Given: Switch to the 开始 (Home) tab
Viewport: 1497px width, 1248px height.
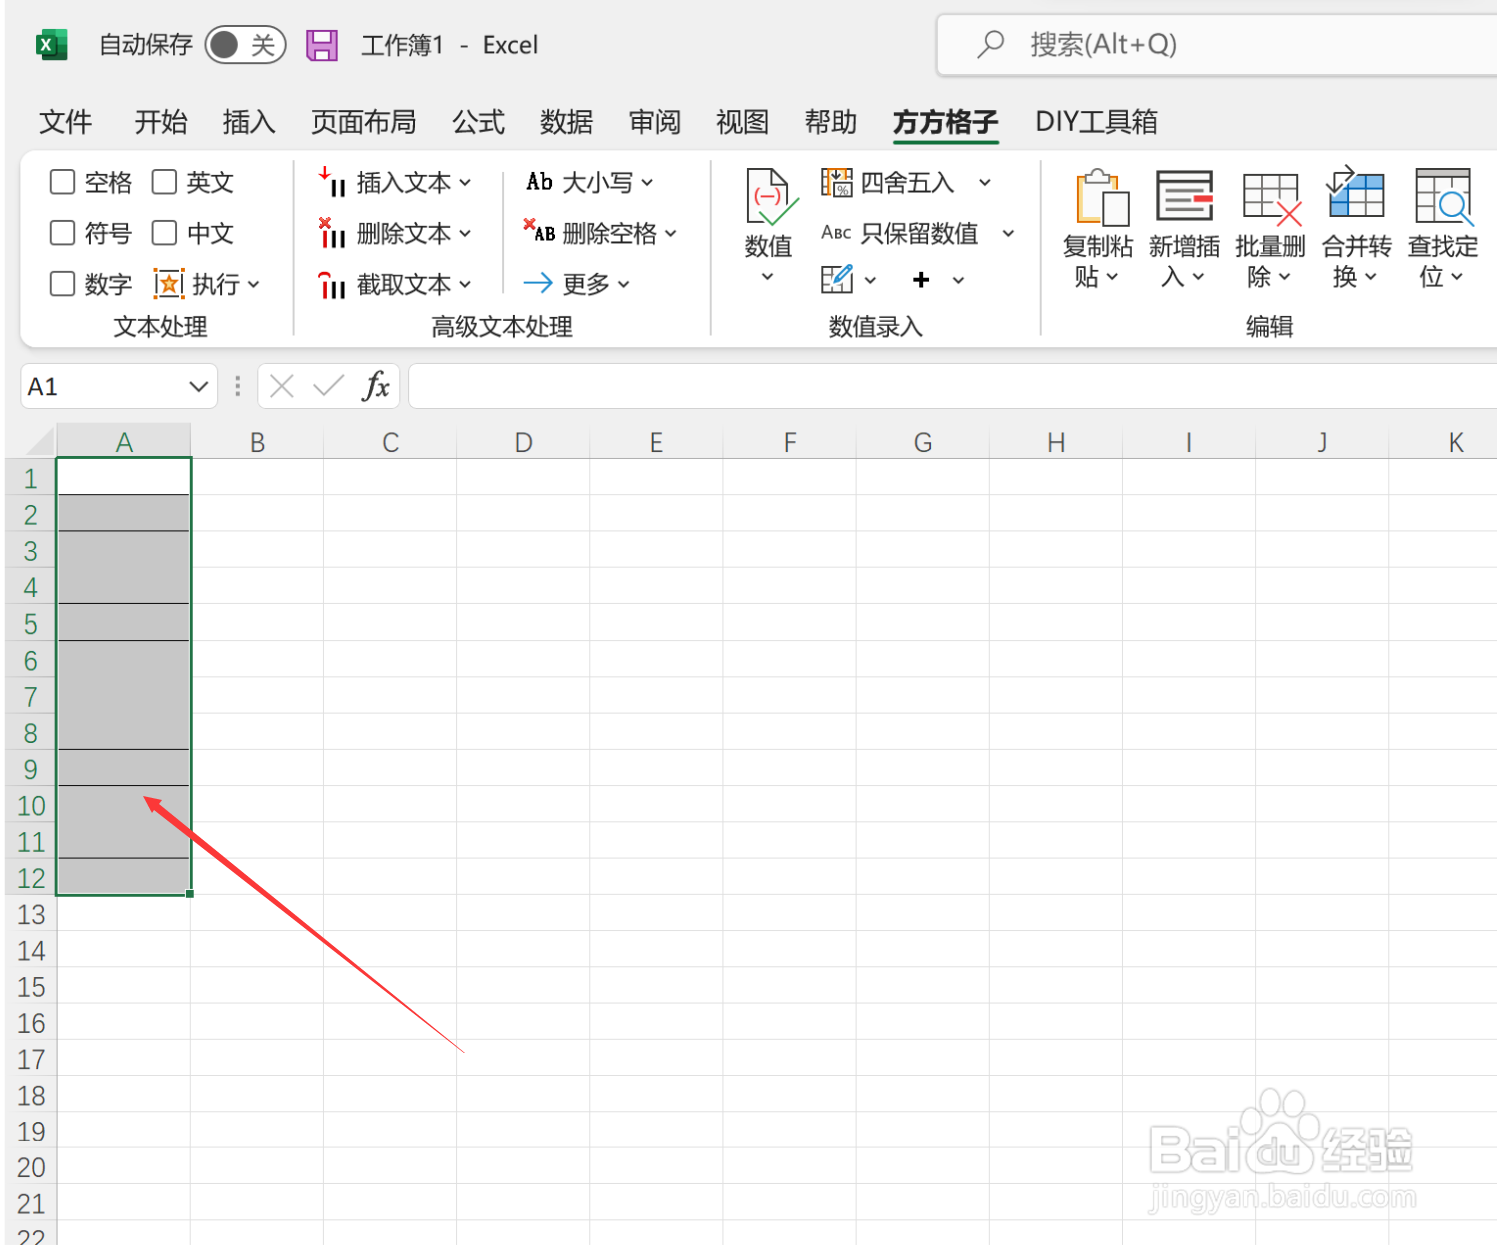Looking at the screenshot, I should coord(161,122).
